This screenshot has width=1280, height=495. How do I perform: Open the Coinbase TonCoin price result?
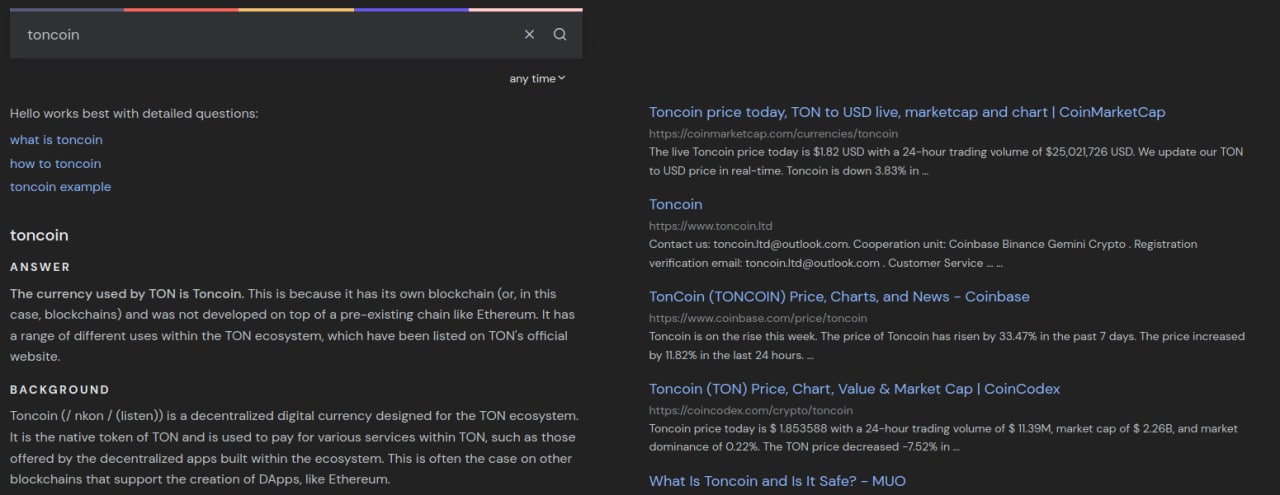click(838, 296)
